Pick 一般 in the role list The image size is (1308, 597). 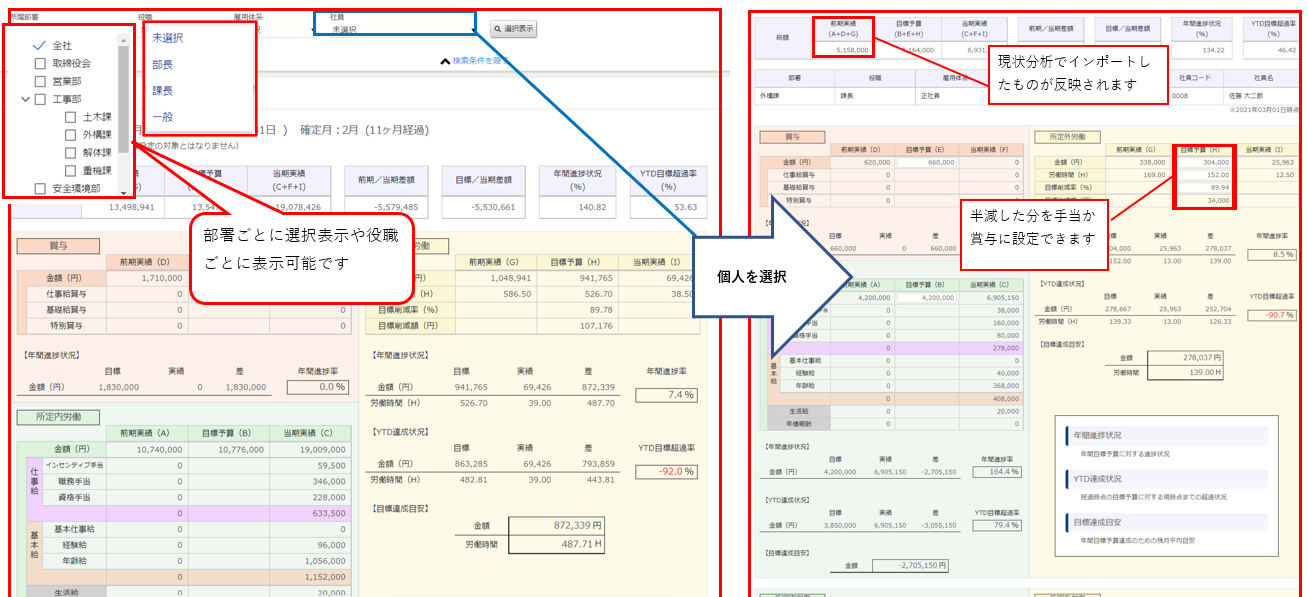[163, 118]
